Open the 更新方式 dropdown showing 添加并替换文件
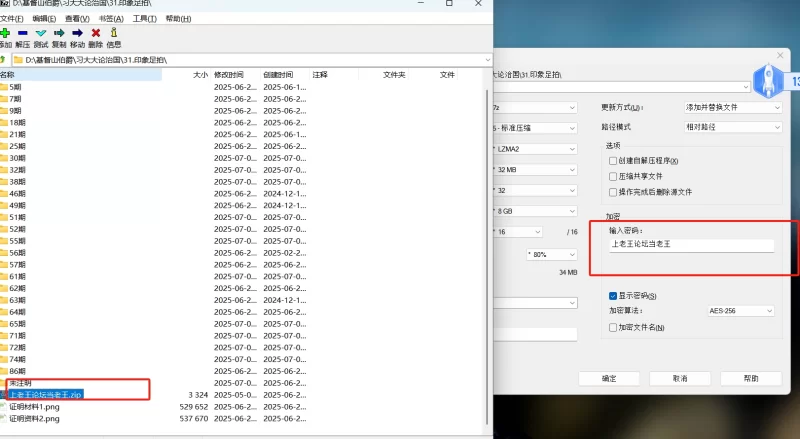The height and width of the screenshot is (439, 800). [733, 108]
